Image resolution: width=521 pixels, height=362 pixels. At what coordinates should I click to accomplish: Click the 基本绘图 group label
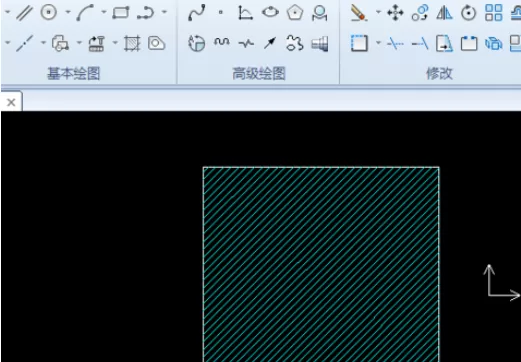74,73
